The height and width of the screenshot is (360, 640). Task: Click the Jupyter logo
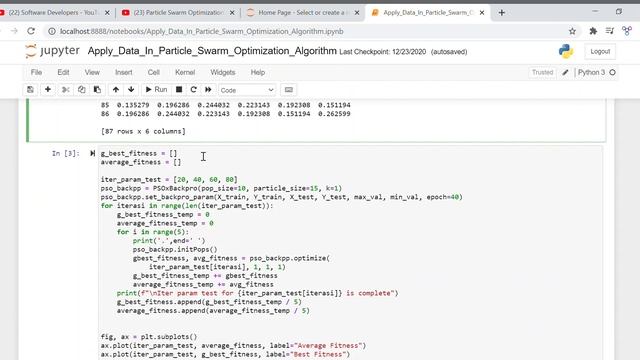pos(52,51)
